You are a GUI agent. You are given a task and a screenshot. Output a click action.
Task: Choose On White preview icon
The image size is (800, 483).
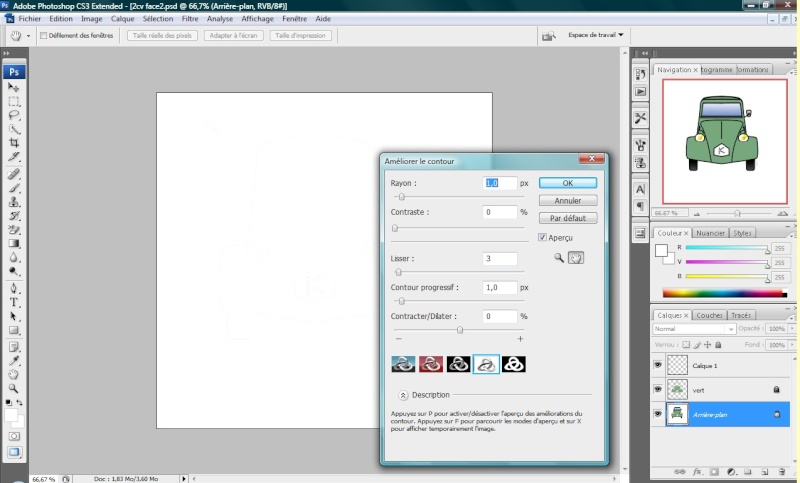(486, 364)
